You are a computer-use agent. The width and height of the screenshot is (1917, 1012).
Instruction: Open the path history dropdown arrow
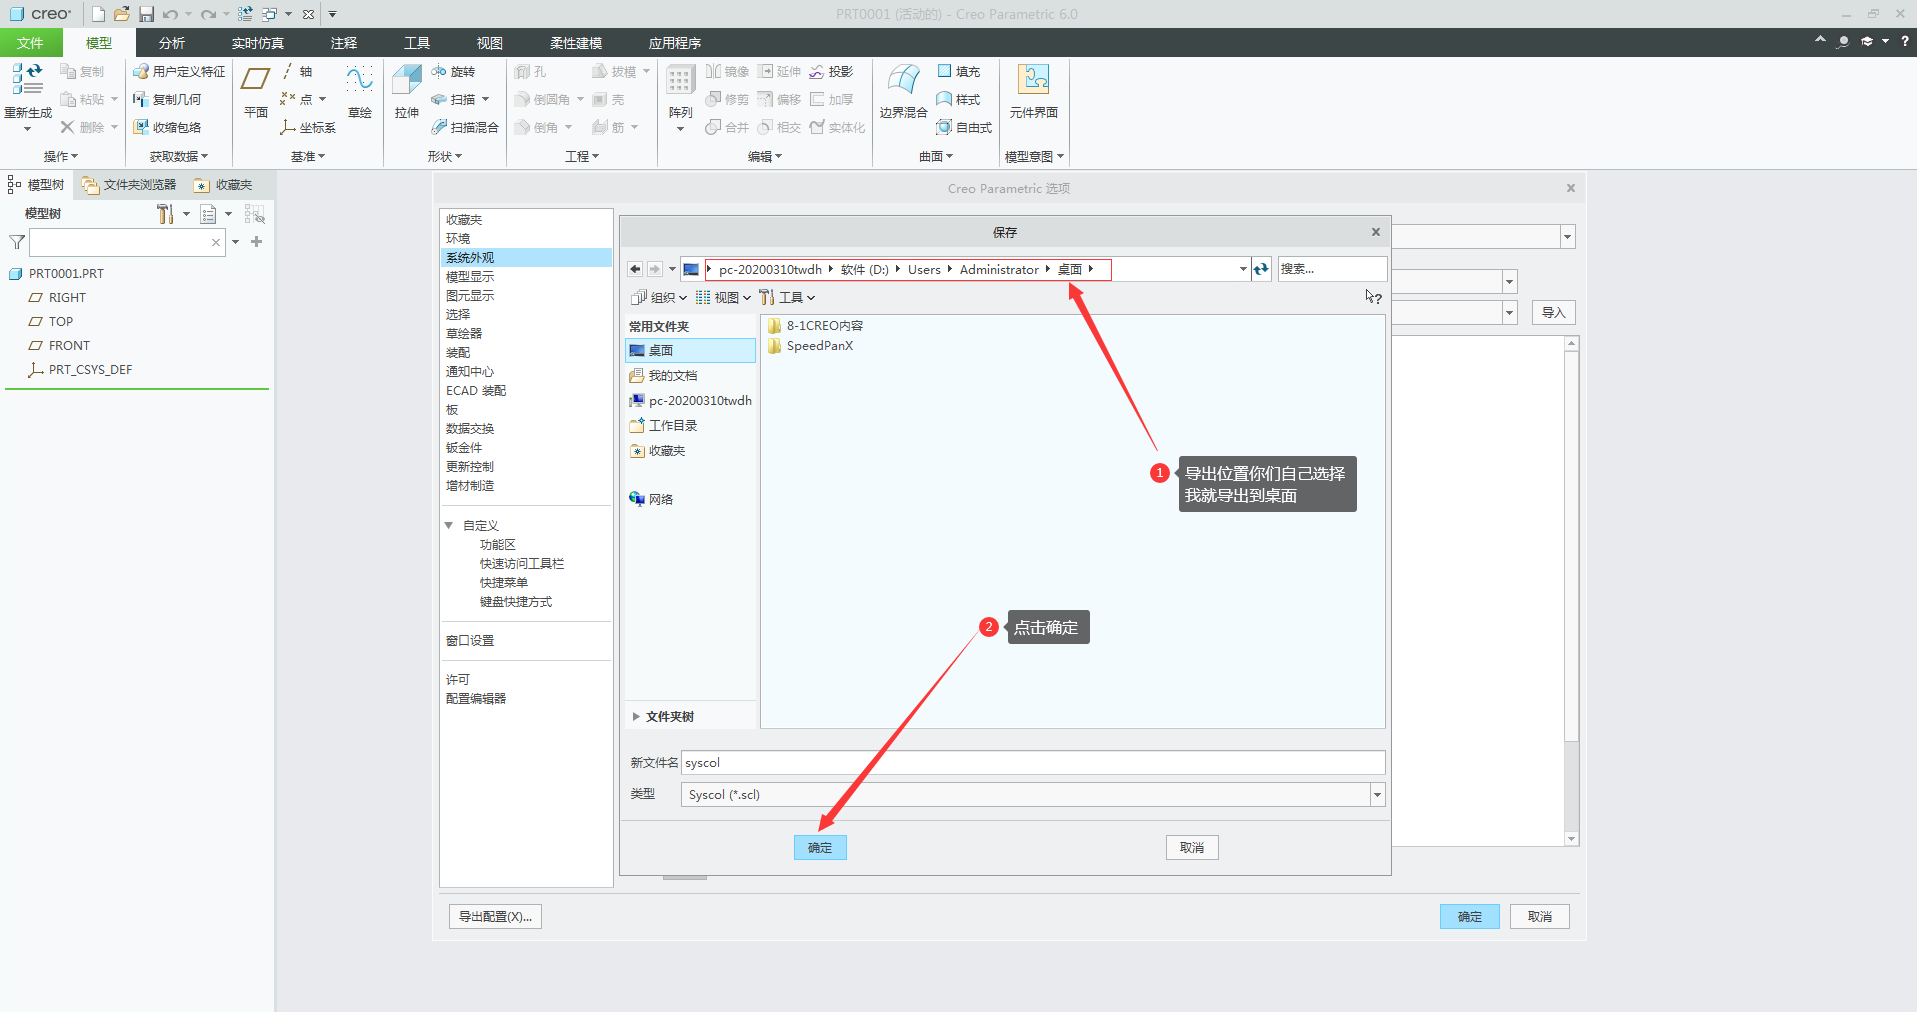[x=1243, y=269]
